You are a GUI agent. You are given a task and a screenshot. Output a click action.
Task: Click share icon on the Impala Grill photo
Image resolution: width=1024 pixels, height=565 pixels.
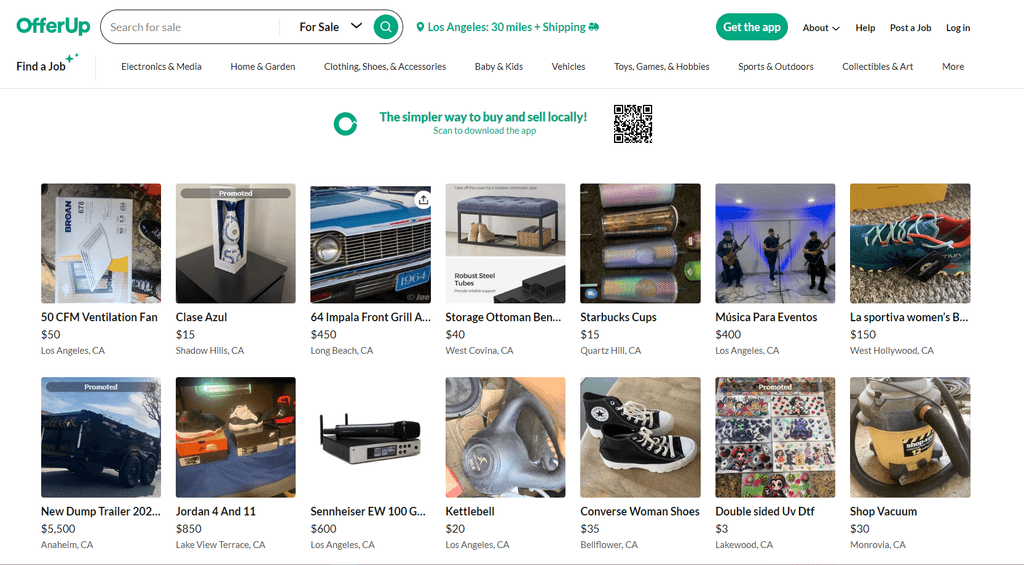coord(423,200)
